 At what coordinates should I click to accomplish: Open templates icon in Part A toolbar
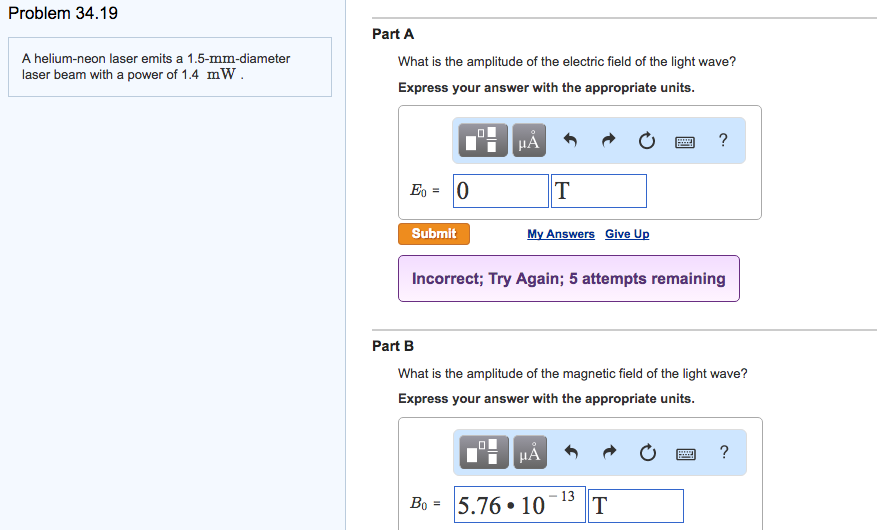[484, 141]
